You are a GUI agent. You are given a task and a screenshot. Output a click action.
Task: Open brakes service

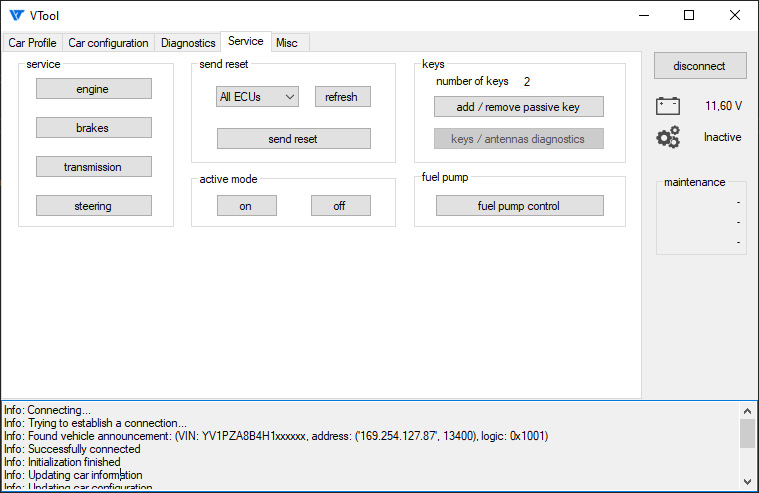coord(94,127)
